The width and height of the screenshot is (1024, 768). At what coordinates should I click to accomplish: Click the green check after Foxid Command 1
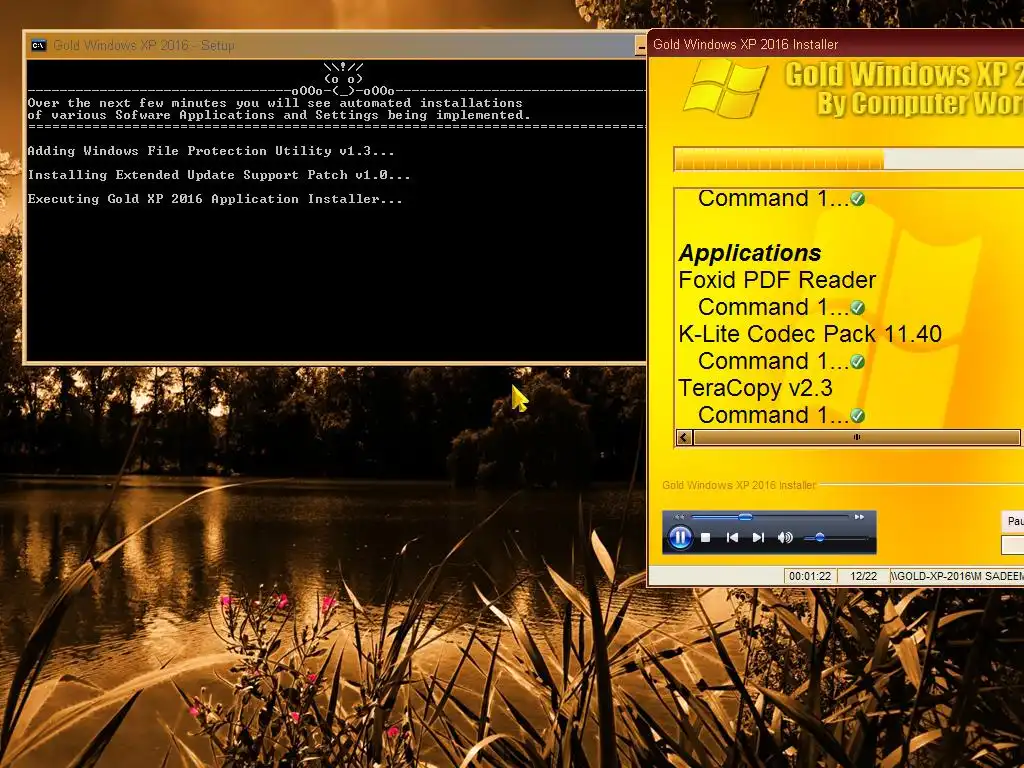coord(857,308)
